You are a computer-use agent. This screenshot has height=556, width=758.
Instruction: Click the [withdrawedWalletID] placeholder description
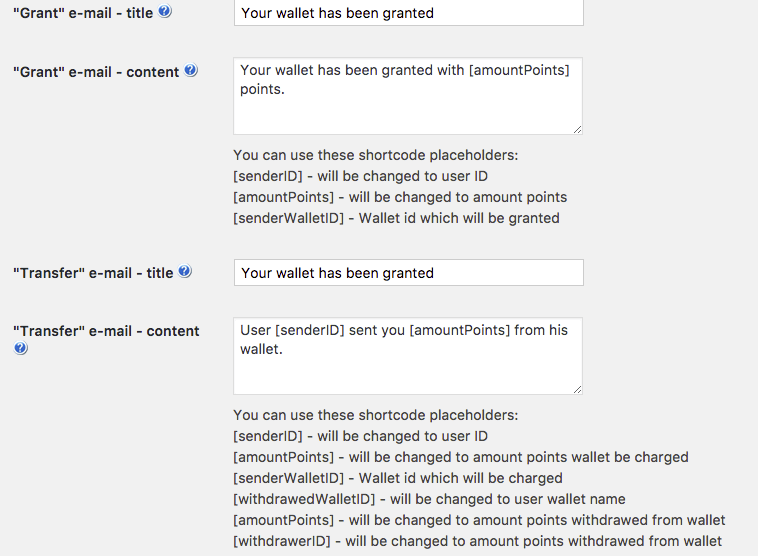[x=429, y=499]
